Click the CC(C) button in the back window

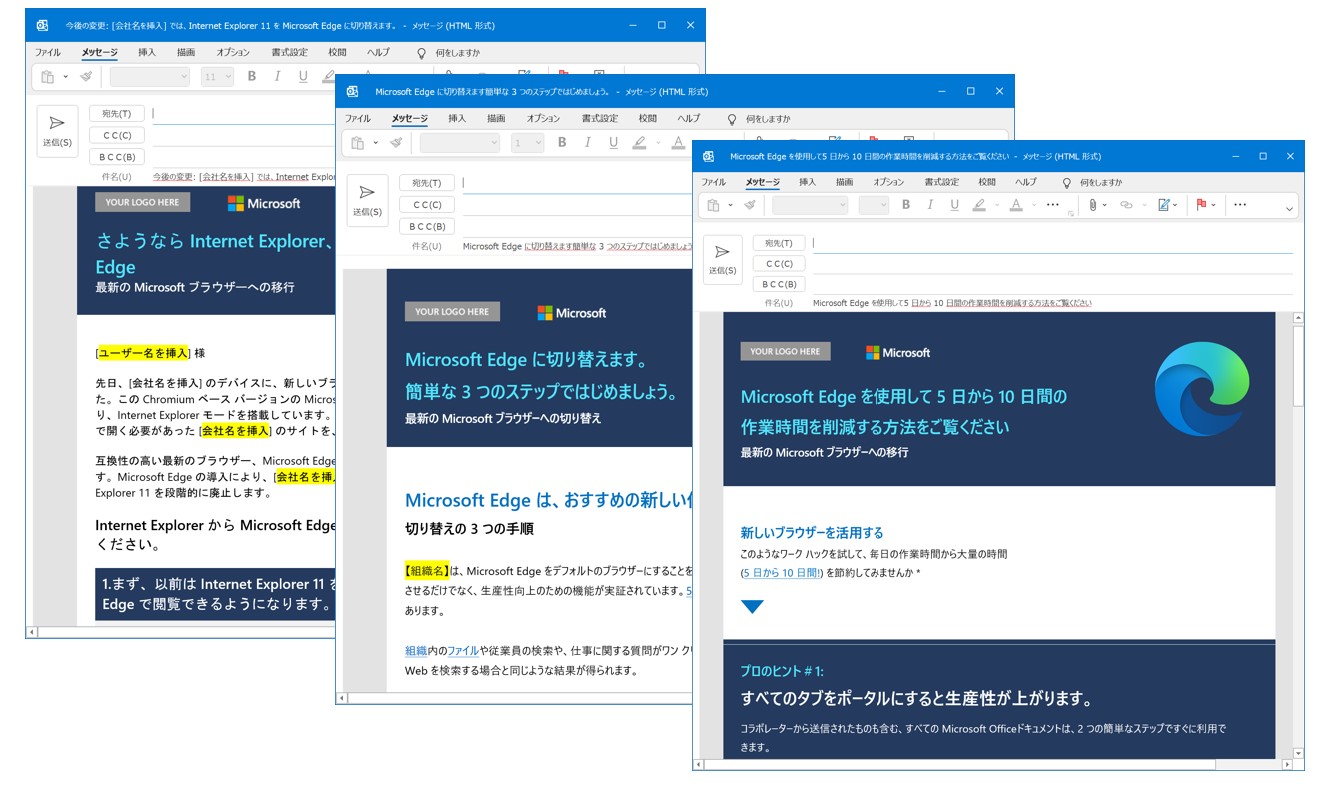point(117,135)
